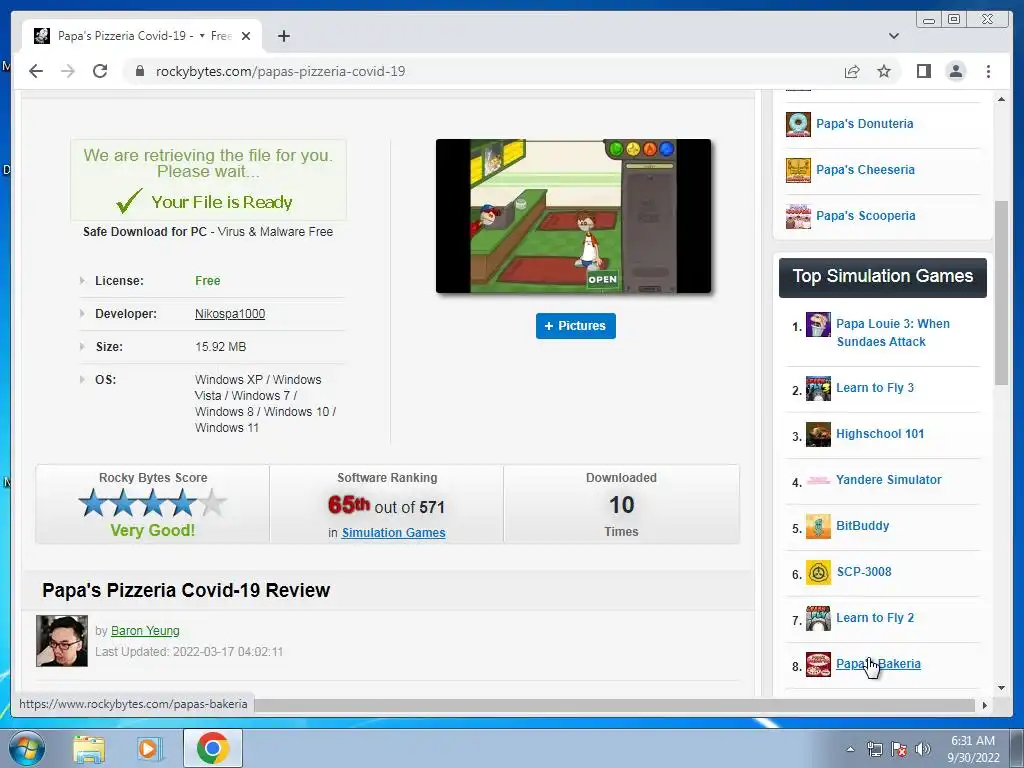Open Papa Louie 3: When Sundaes Attack link
Image resolution: width=1024 pixels, height=768 pixels.
[x=893, y=333]
